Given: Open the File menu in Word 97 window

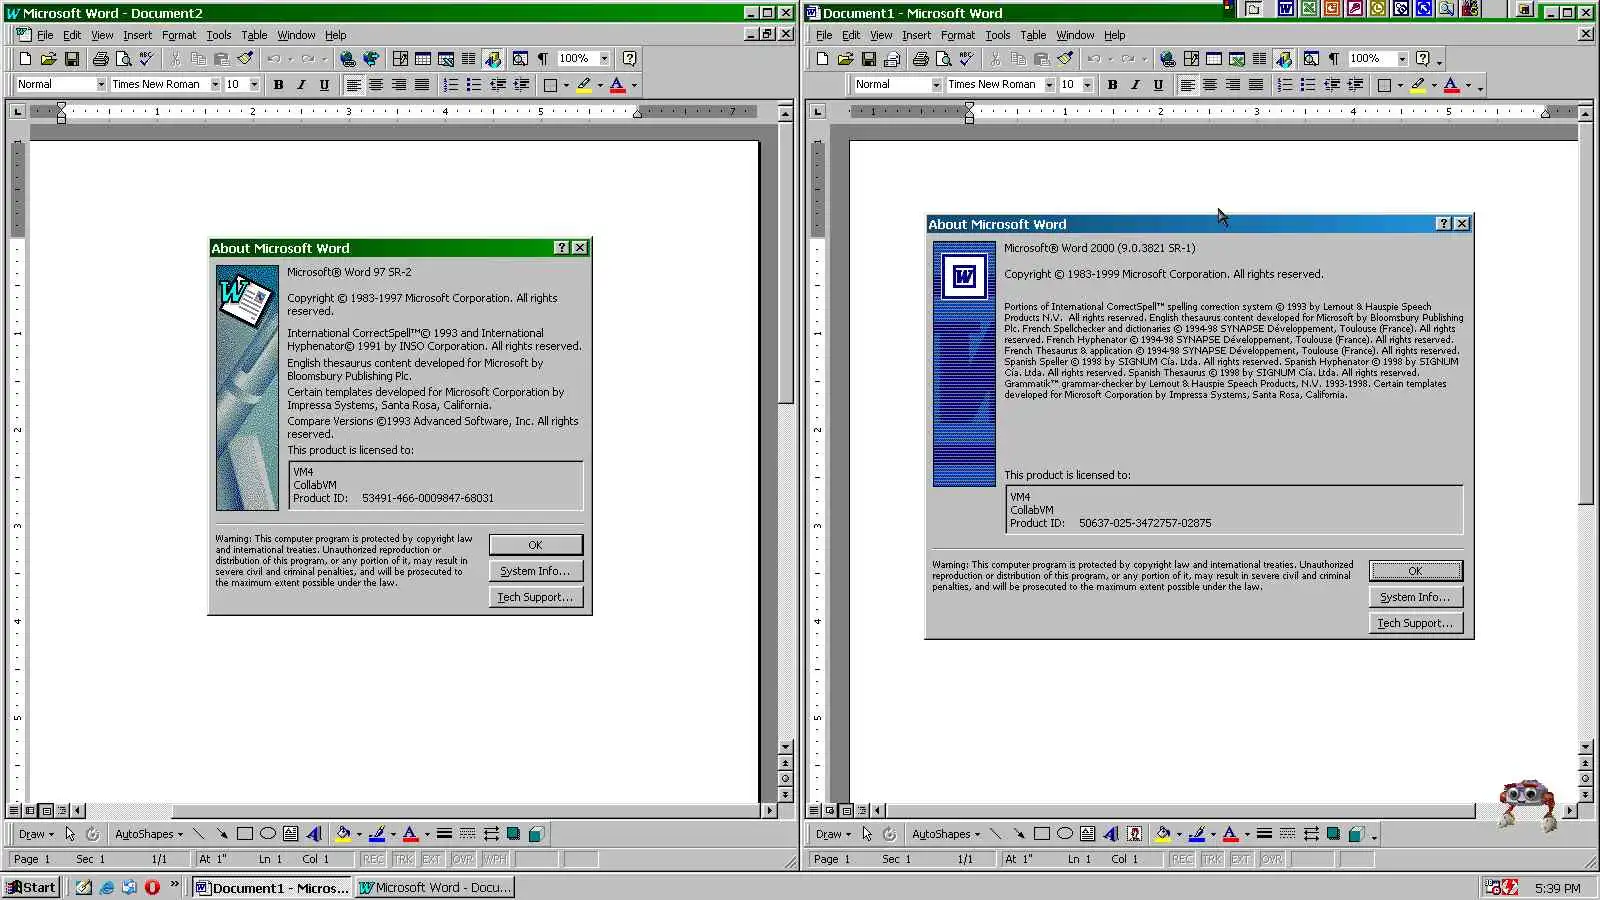Looking at the screenshot, I should click(x=45, y=35).
